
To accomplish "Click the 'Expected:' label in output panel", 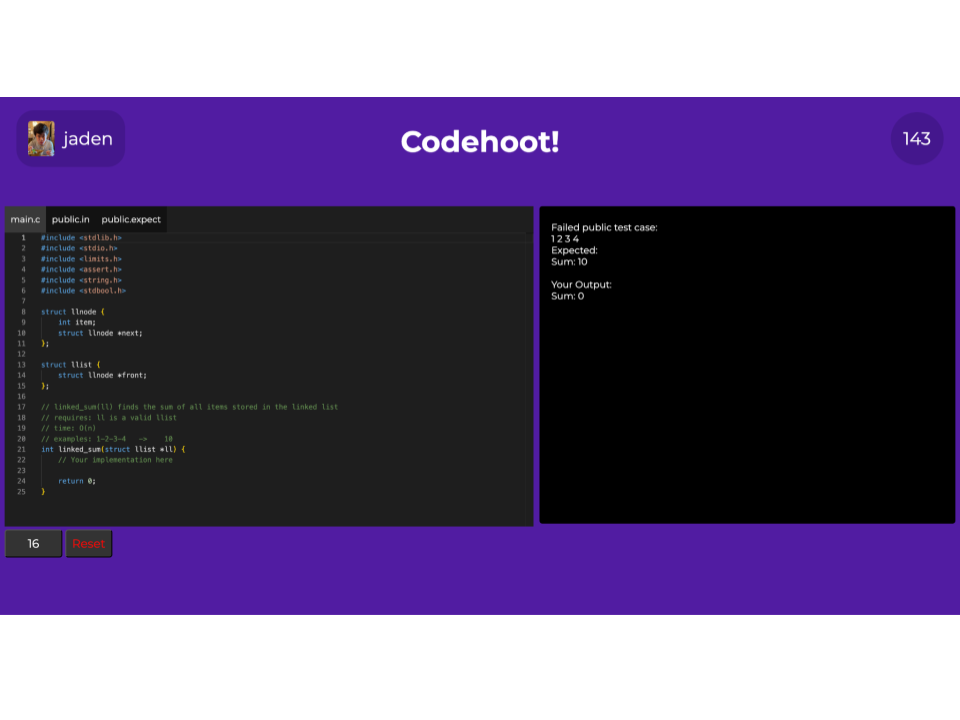I will pos(574,251).
